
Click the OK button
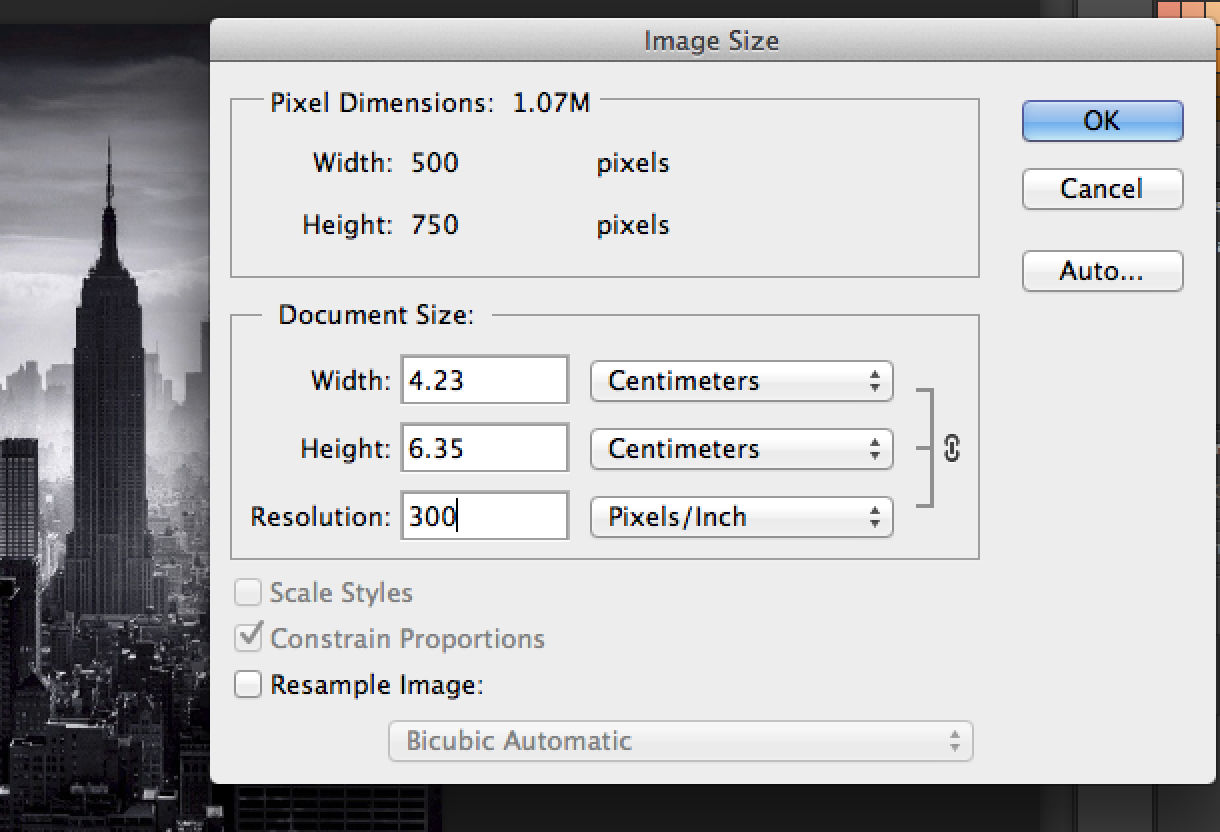pyautogui.click(x=1101, y=120)
